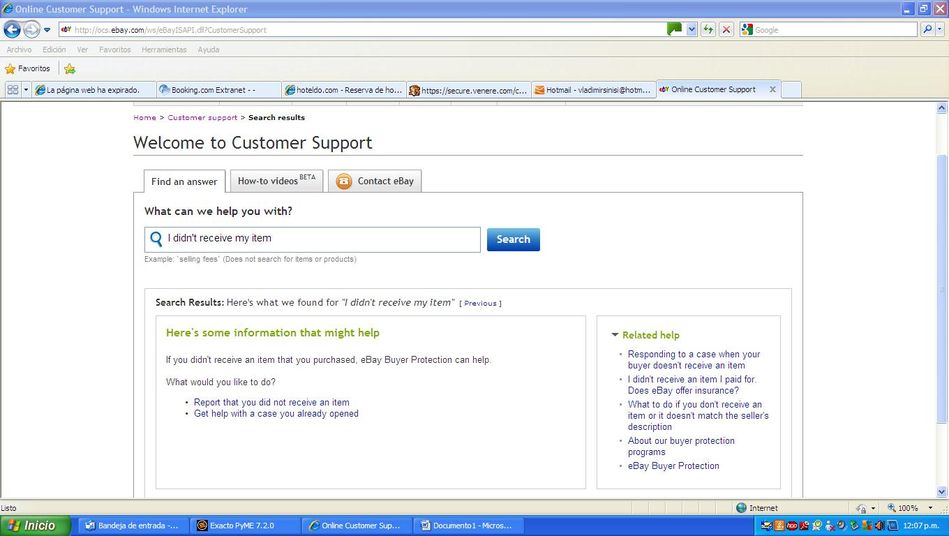949x536 pixels.
Task: Click the Internet zone globe icon in status bar
Action: pos(741,508)
